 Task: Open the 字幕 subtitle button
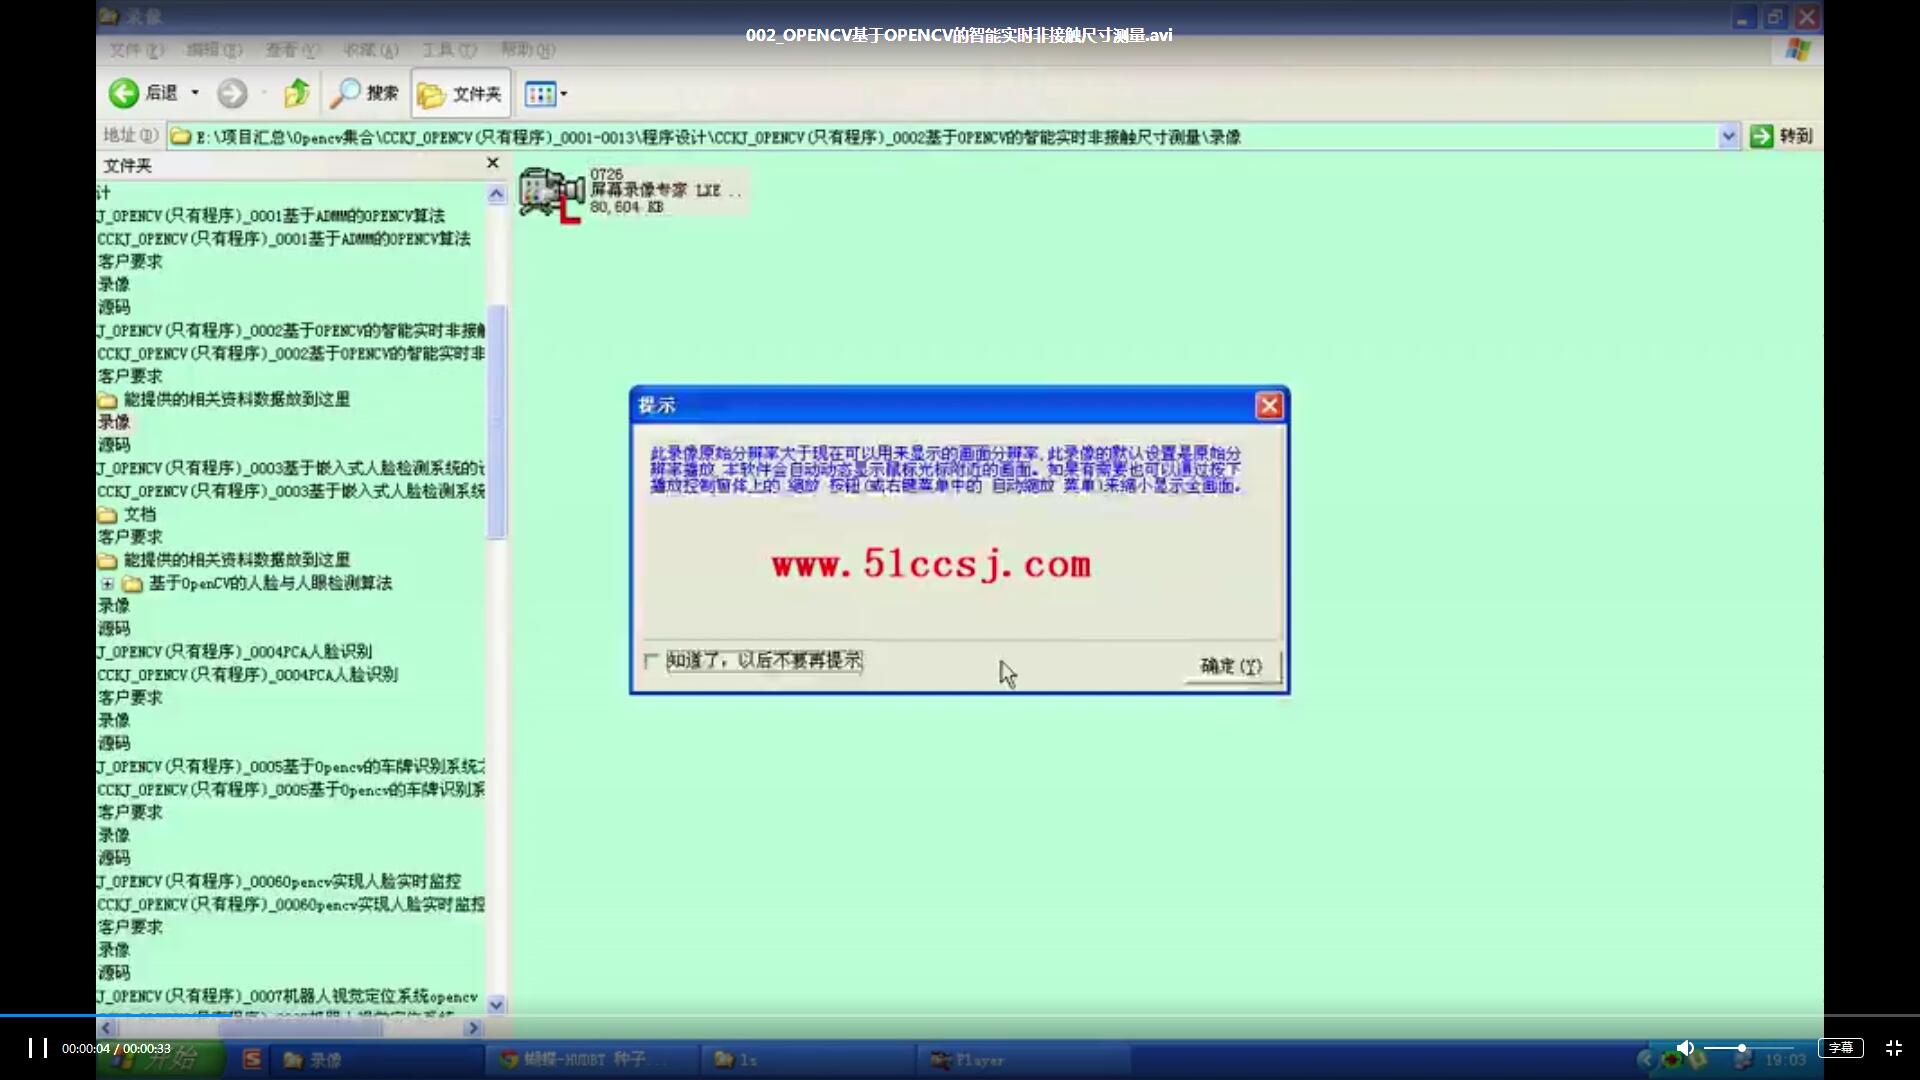point(1840,1048)
